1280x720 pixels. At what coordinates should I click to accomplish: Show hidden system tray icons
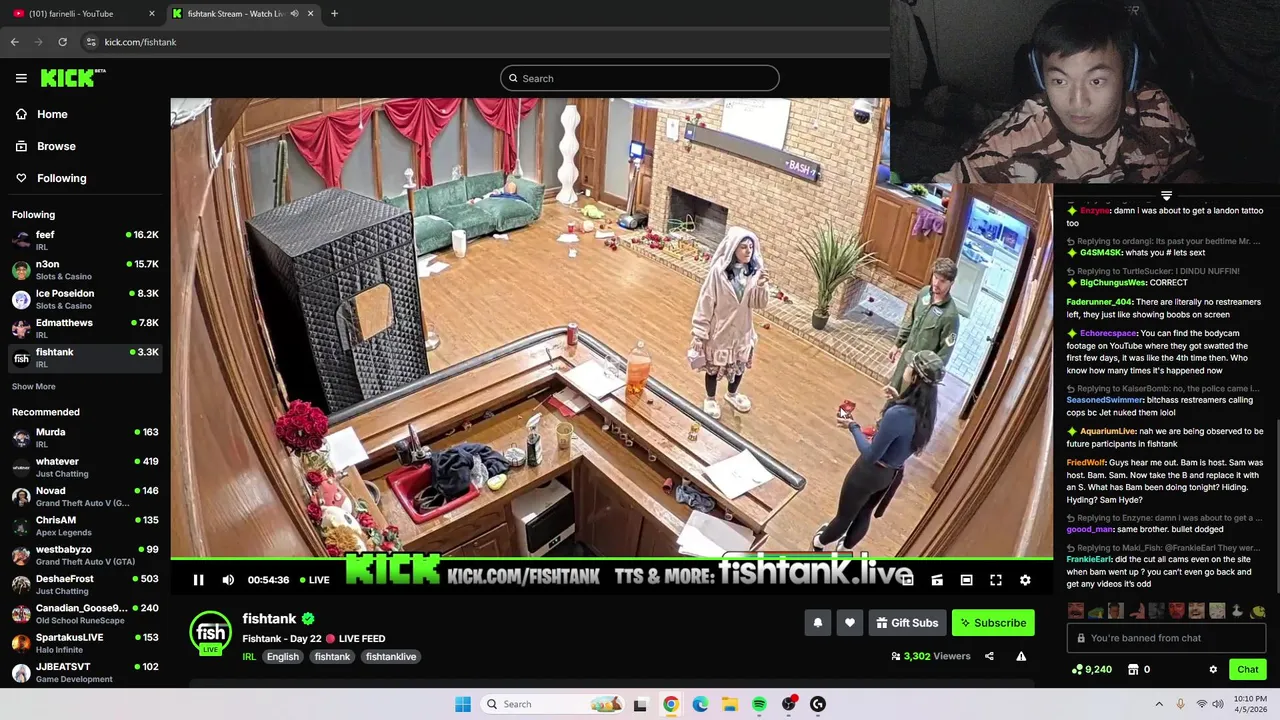click(x=1159, y=704)
